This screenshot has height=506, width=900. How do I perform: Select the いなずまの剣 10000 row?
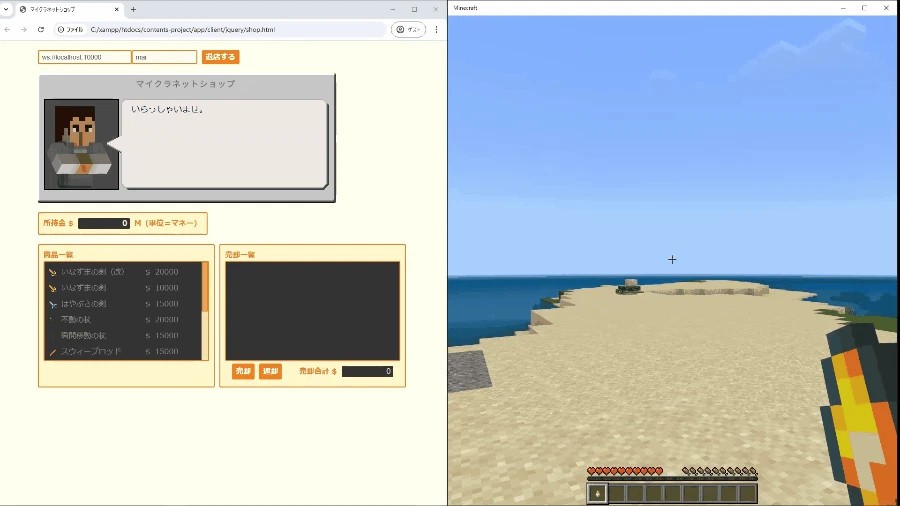click(x=123, y=288)
